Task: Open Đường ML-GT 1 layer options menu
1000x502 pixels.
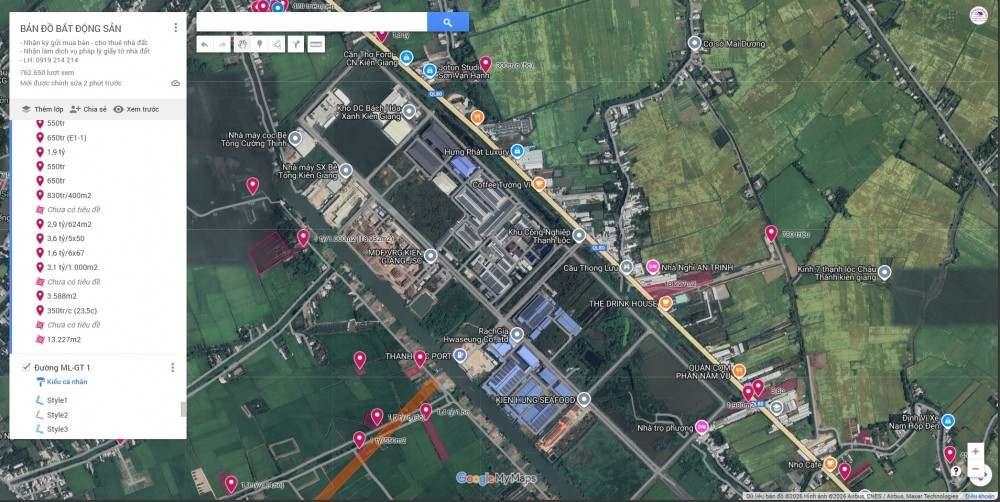Action: [x=172, y=368]
